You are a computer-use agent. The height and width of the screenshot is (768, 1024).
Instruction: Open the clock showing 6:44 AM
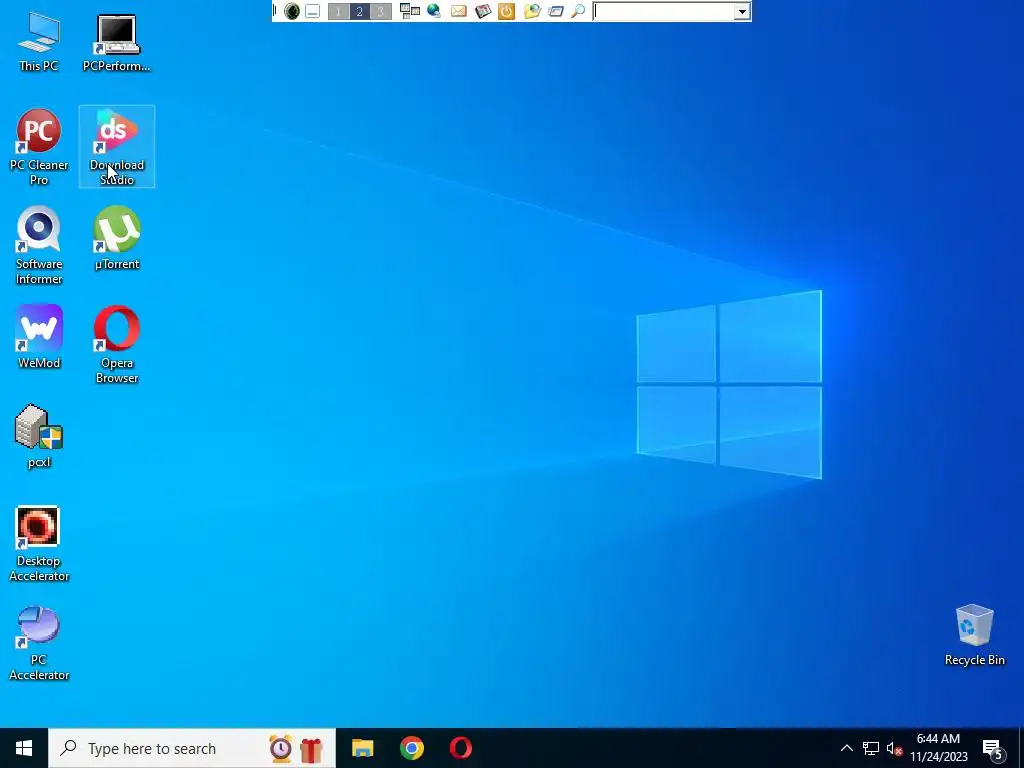point(938,748)
